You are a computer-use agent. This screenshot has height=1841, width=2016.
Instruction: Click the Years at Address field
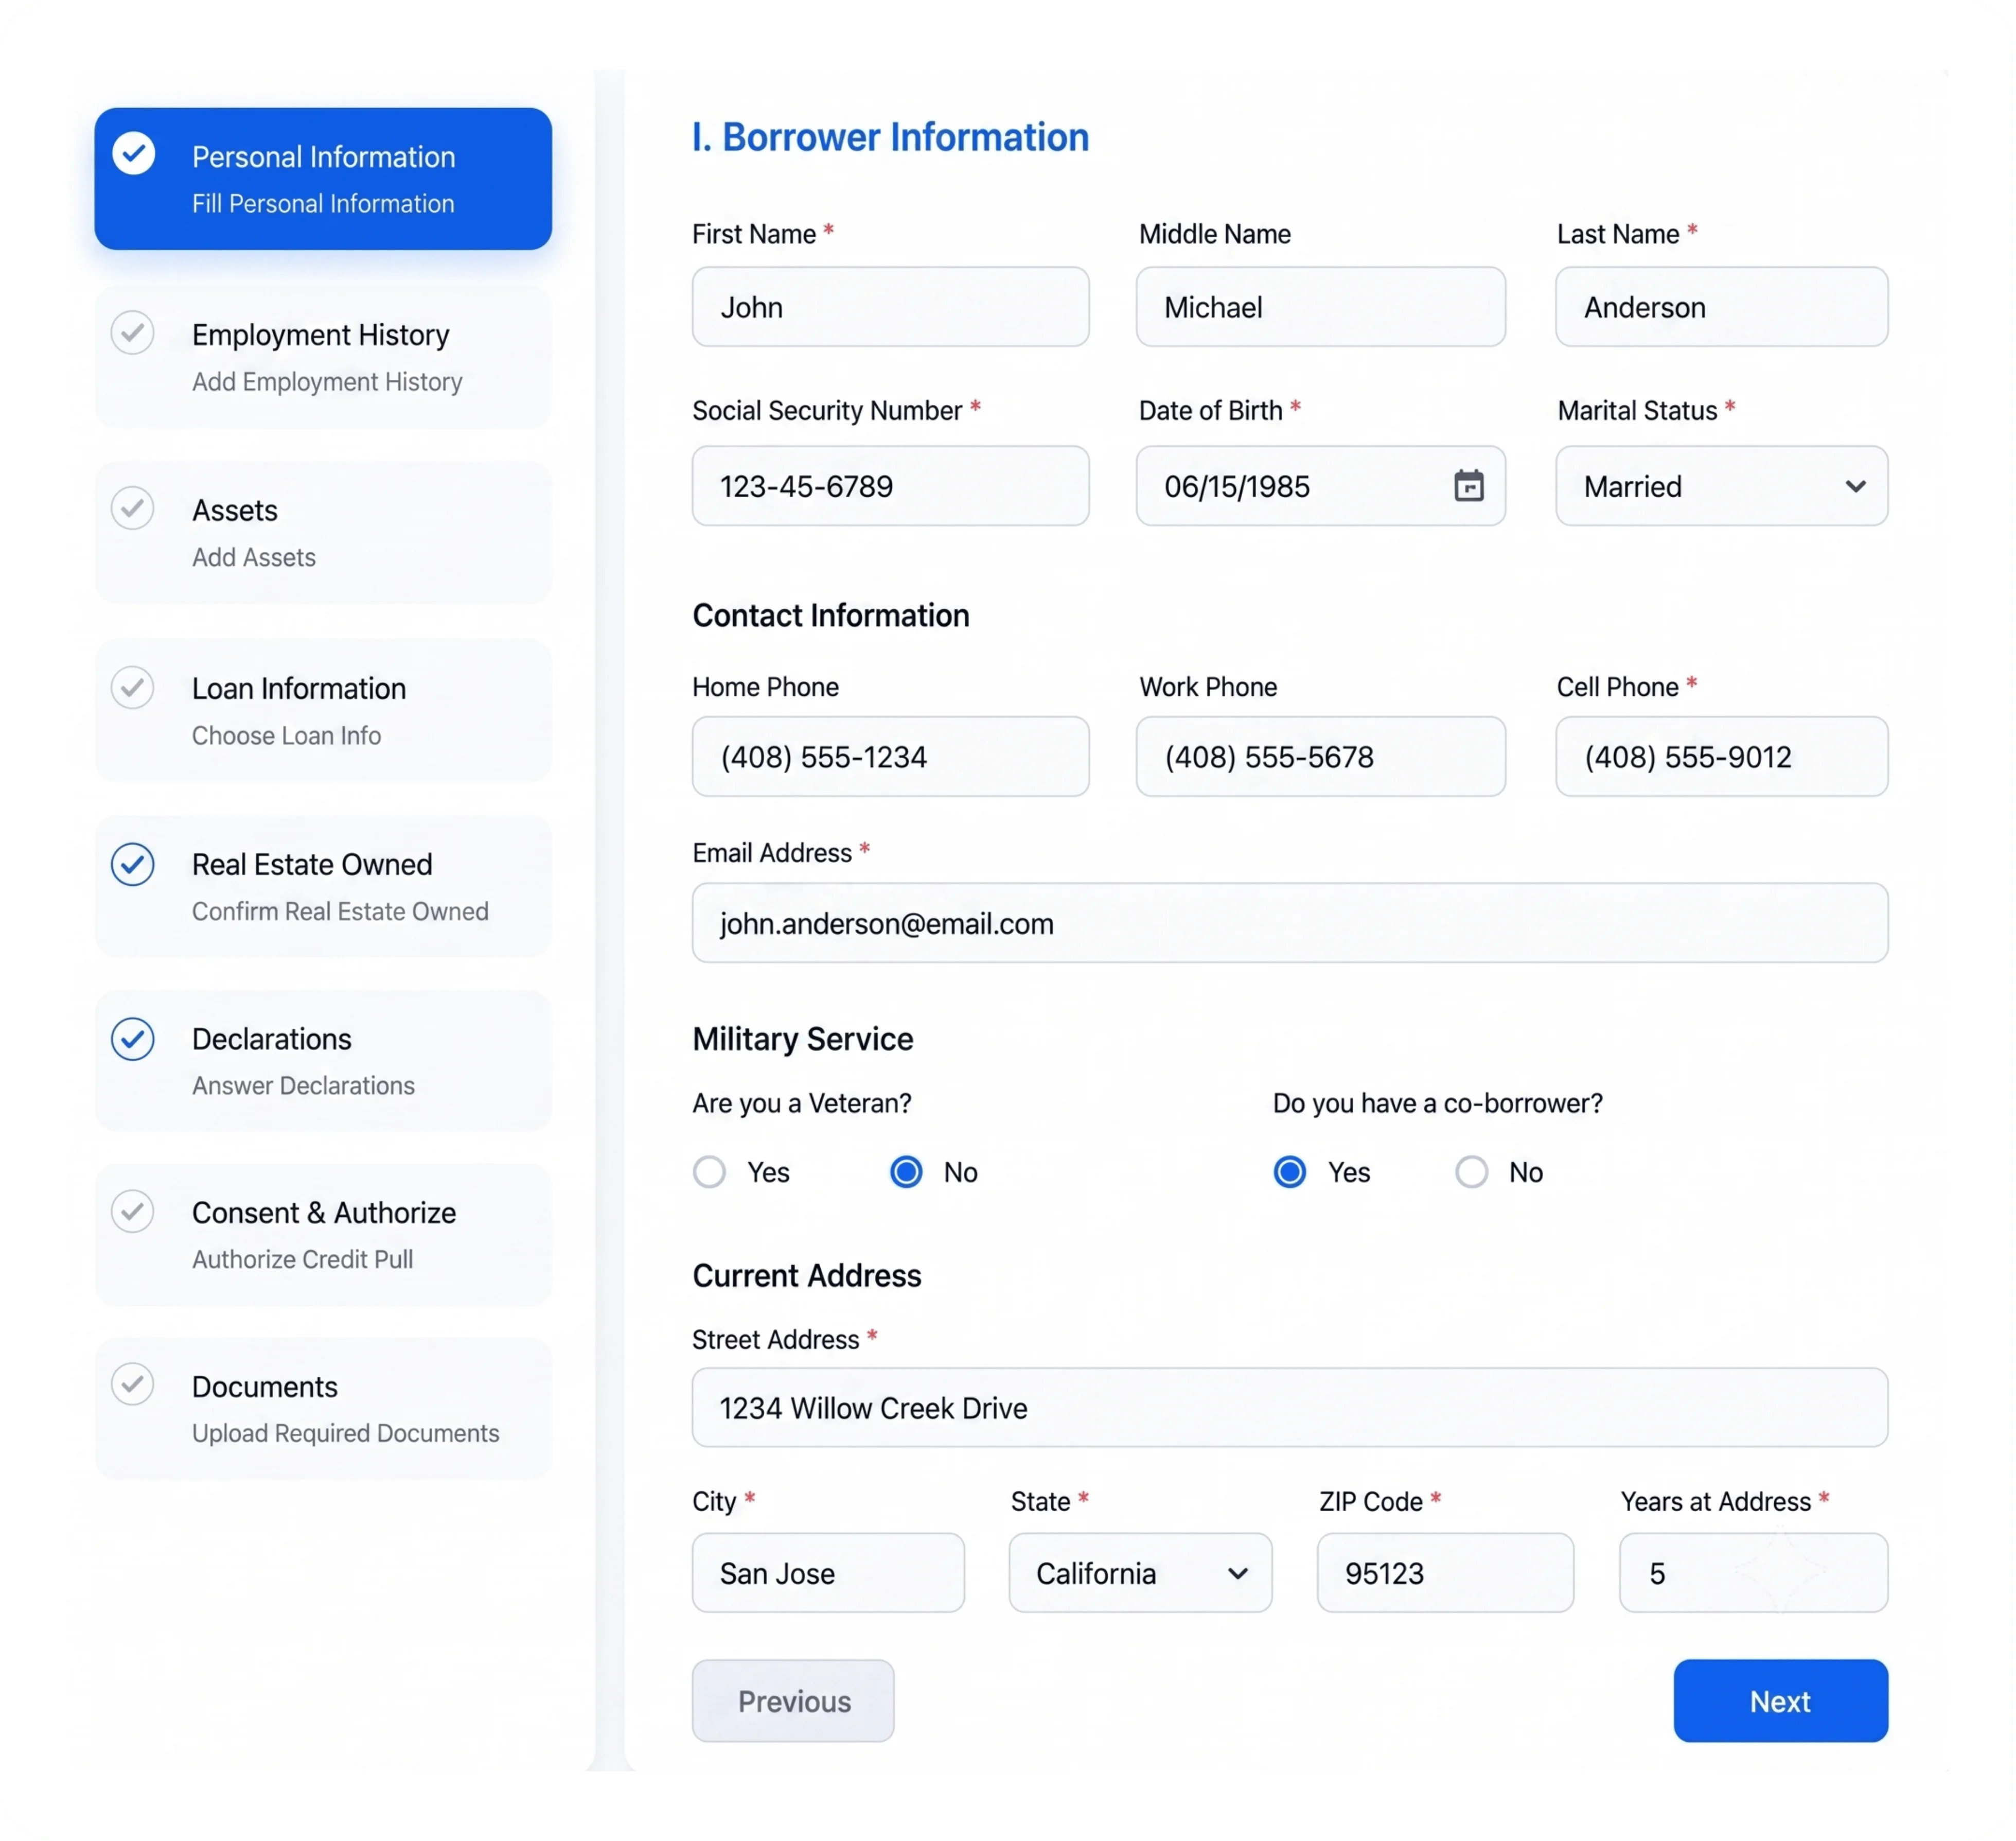click(x=1753, y=1573)
